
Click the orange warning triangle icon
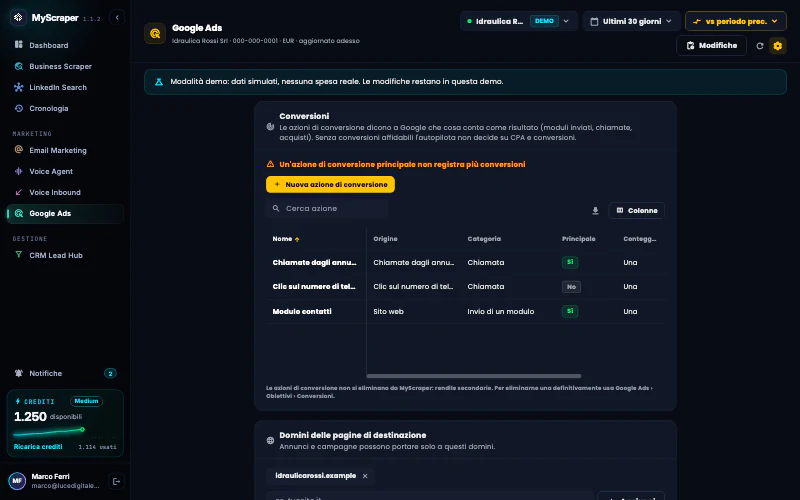coord(270,164)
